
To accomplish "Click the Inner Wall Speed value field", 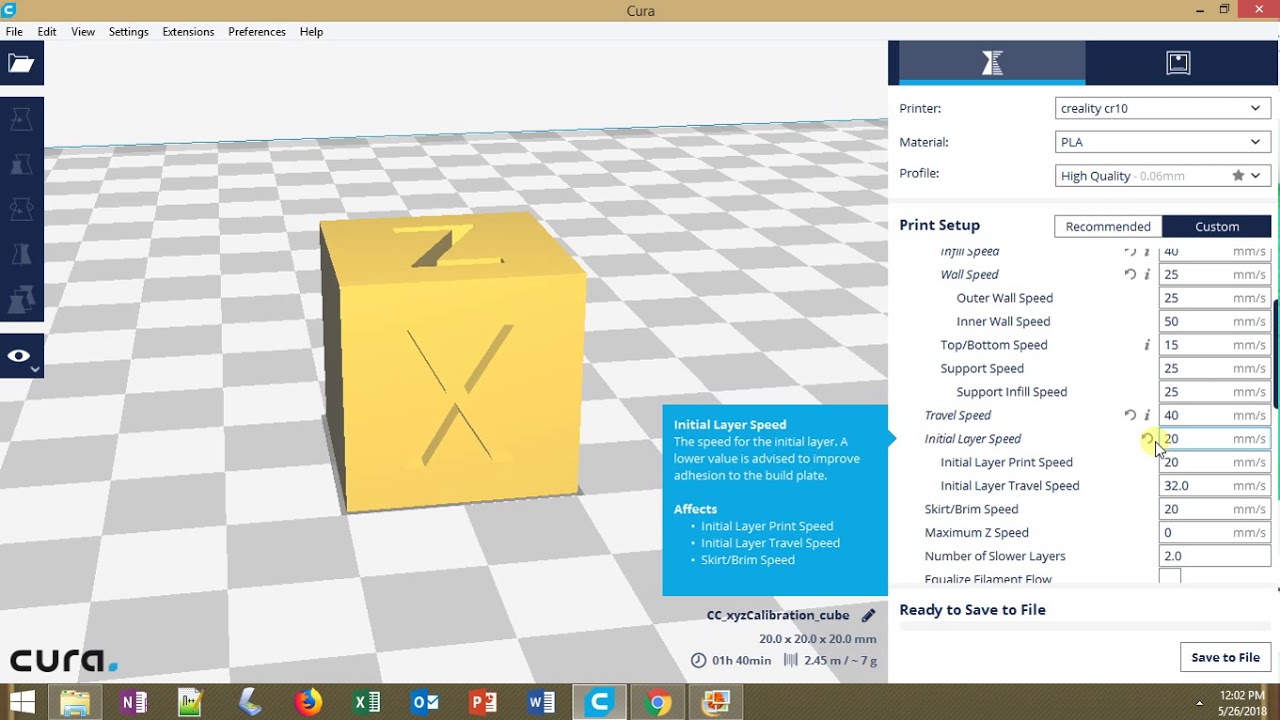I will click(x=1215, y=322).
